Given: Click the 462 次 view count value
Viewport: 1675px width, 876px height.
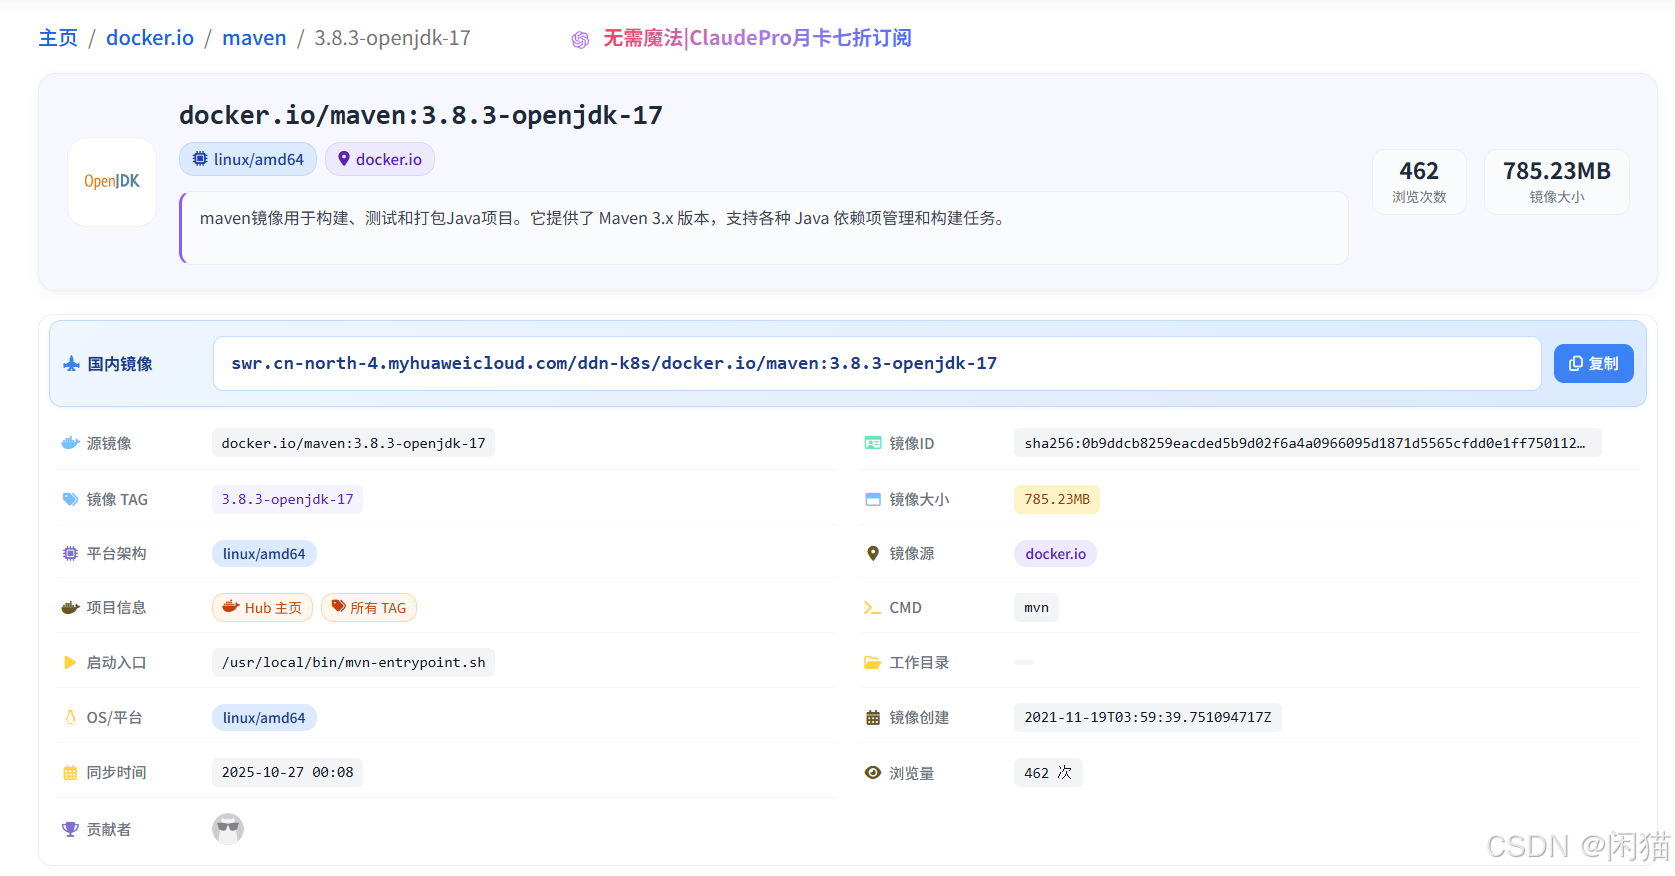Looking at the screenshot, I should point(1048,772).
